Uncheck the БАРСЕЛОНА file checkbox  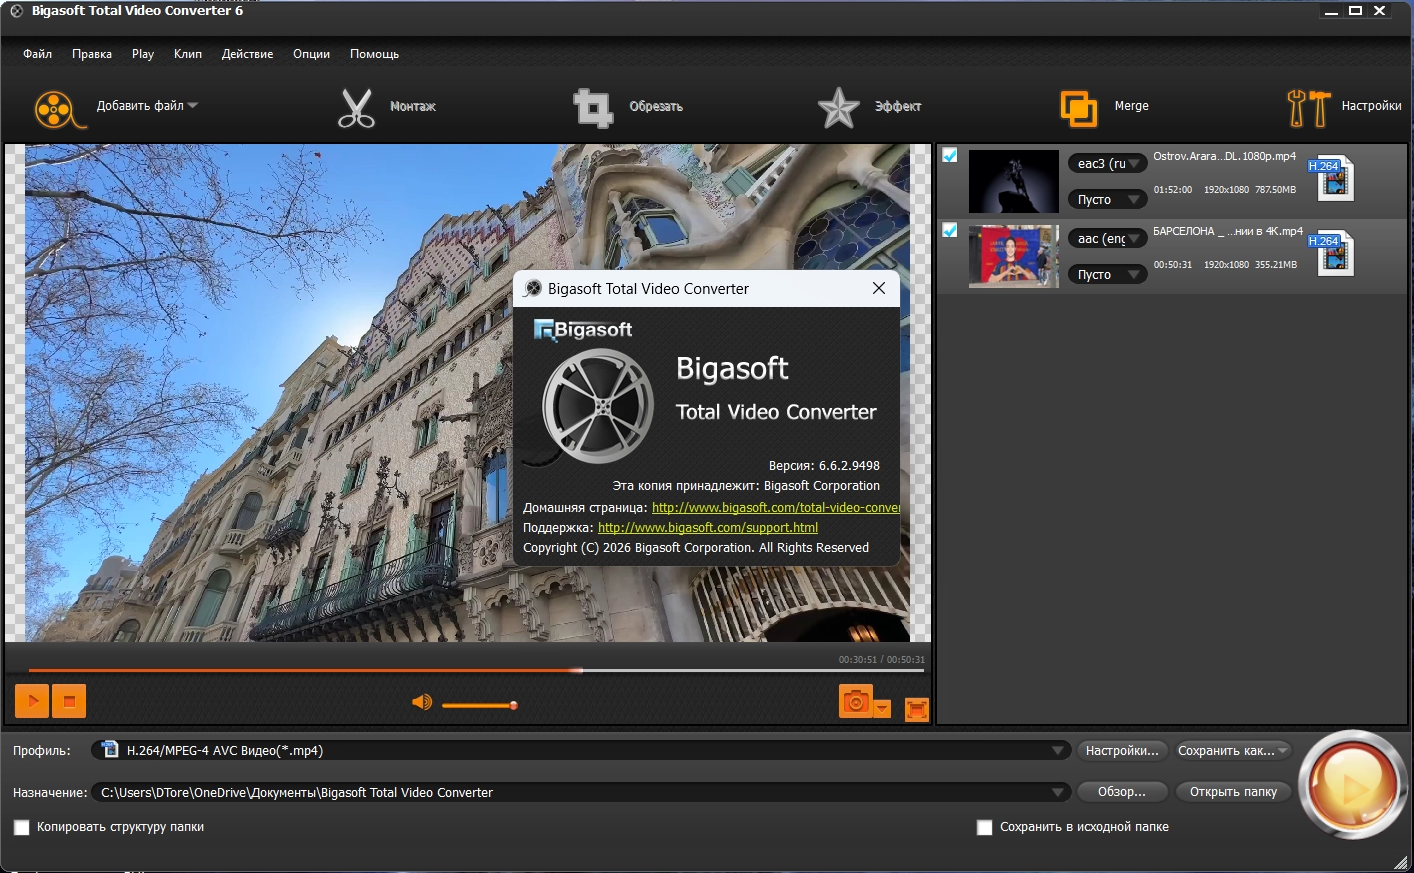pyautogui.click(x=950, y=230)
